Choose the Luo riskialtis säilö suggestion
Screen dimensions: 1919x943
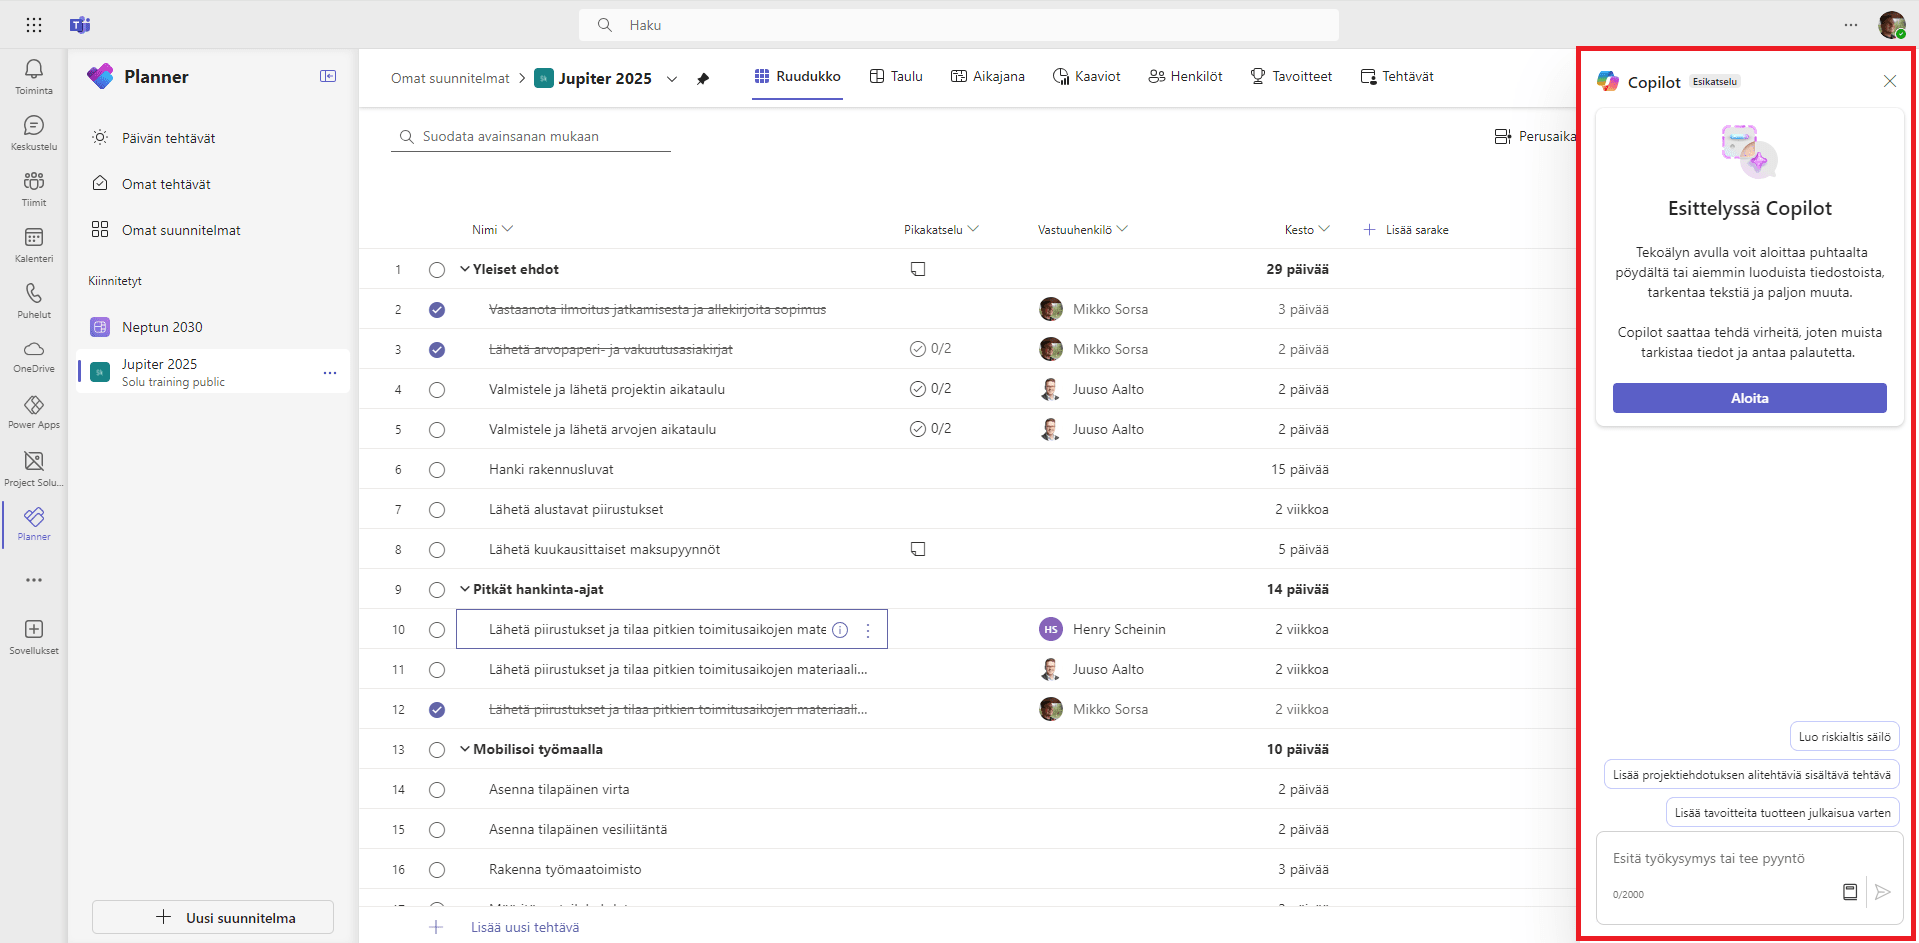[x=1844, y=737]
